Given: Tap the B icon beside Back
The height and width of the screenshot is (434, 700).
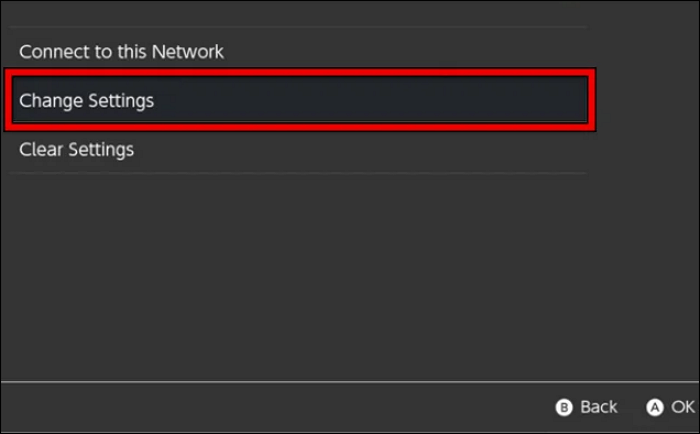Looking at the screenshot, I should coord(564,408).
